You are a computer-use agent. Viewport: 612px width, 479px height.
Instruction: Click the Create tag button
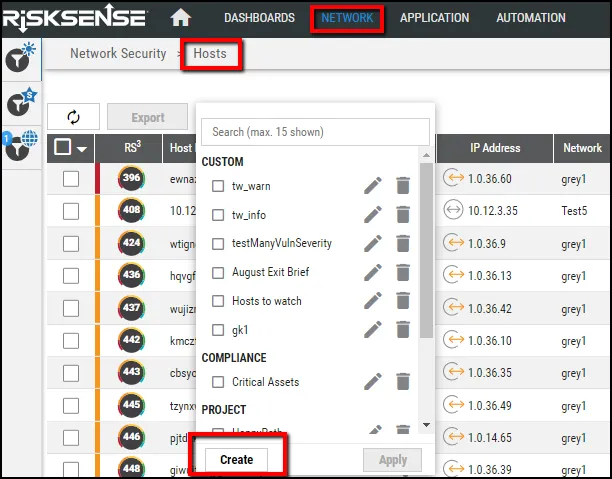(236, 459)
